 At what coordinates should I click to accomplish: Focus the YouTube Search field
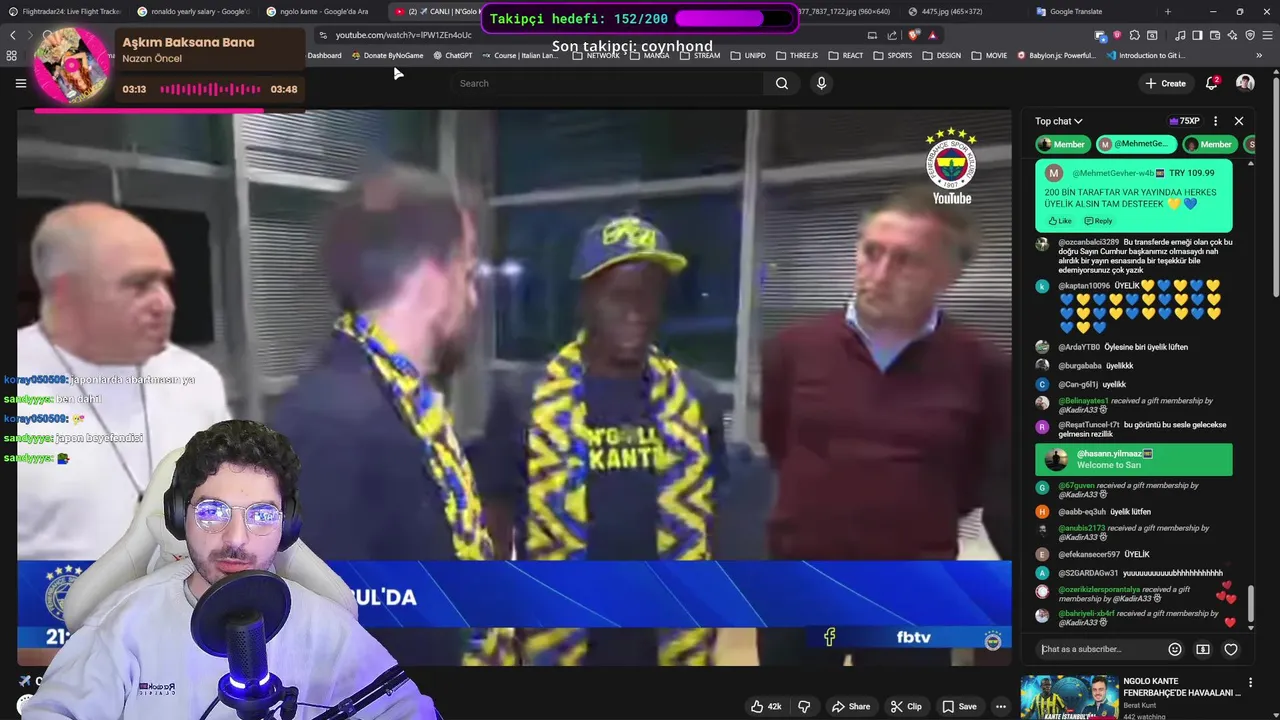[x=610, y=83]
